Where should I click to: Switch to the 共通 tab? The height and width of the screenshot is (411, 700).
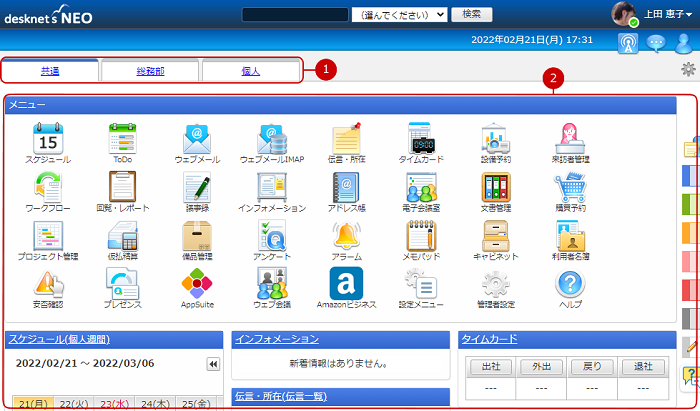click(x=50, y=71)
